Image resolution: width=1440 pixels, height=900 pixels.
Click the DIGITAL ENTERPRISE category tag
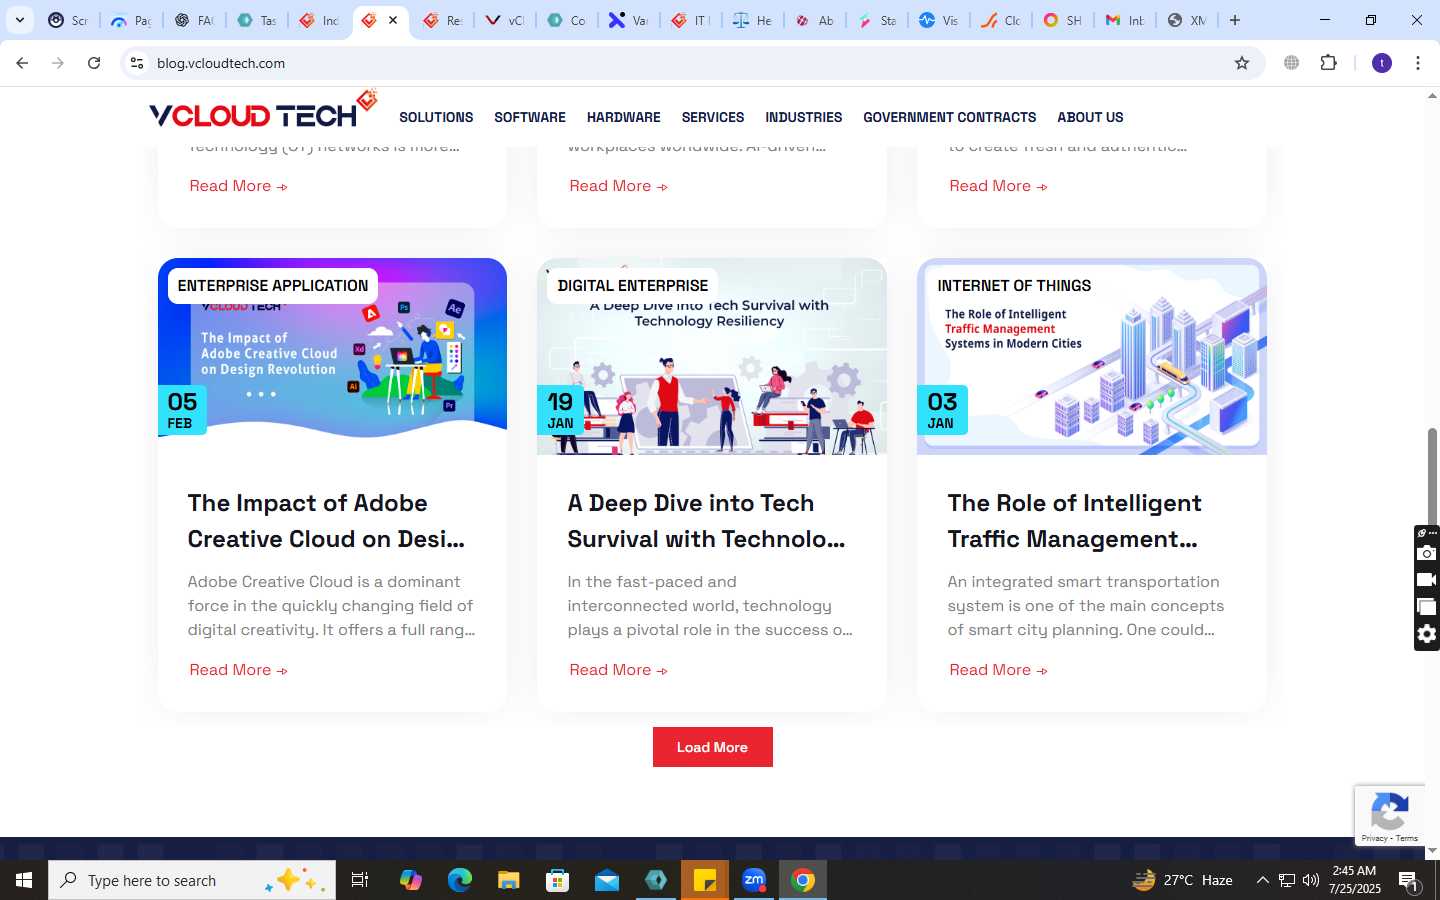(x=633, y=286)
